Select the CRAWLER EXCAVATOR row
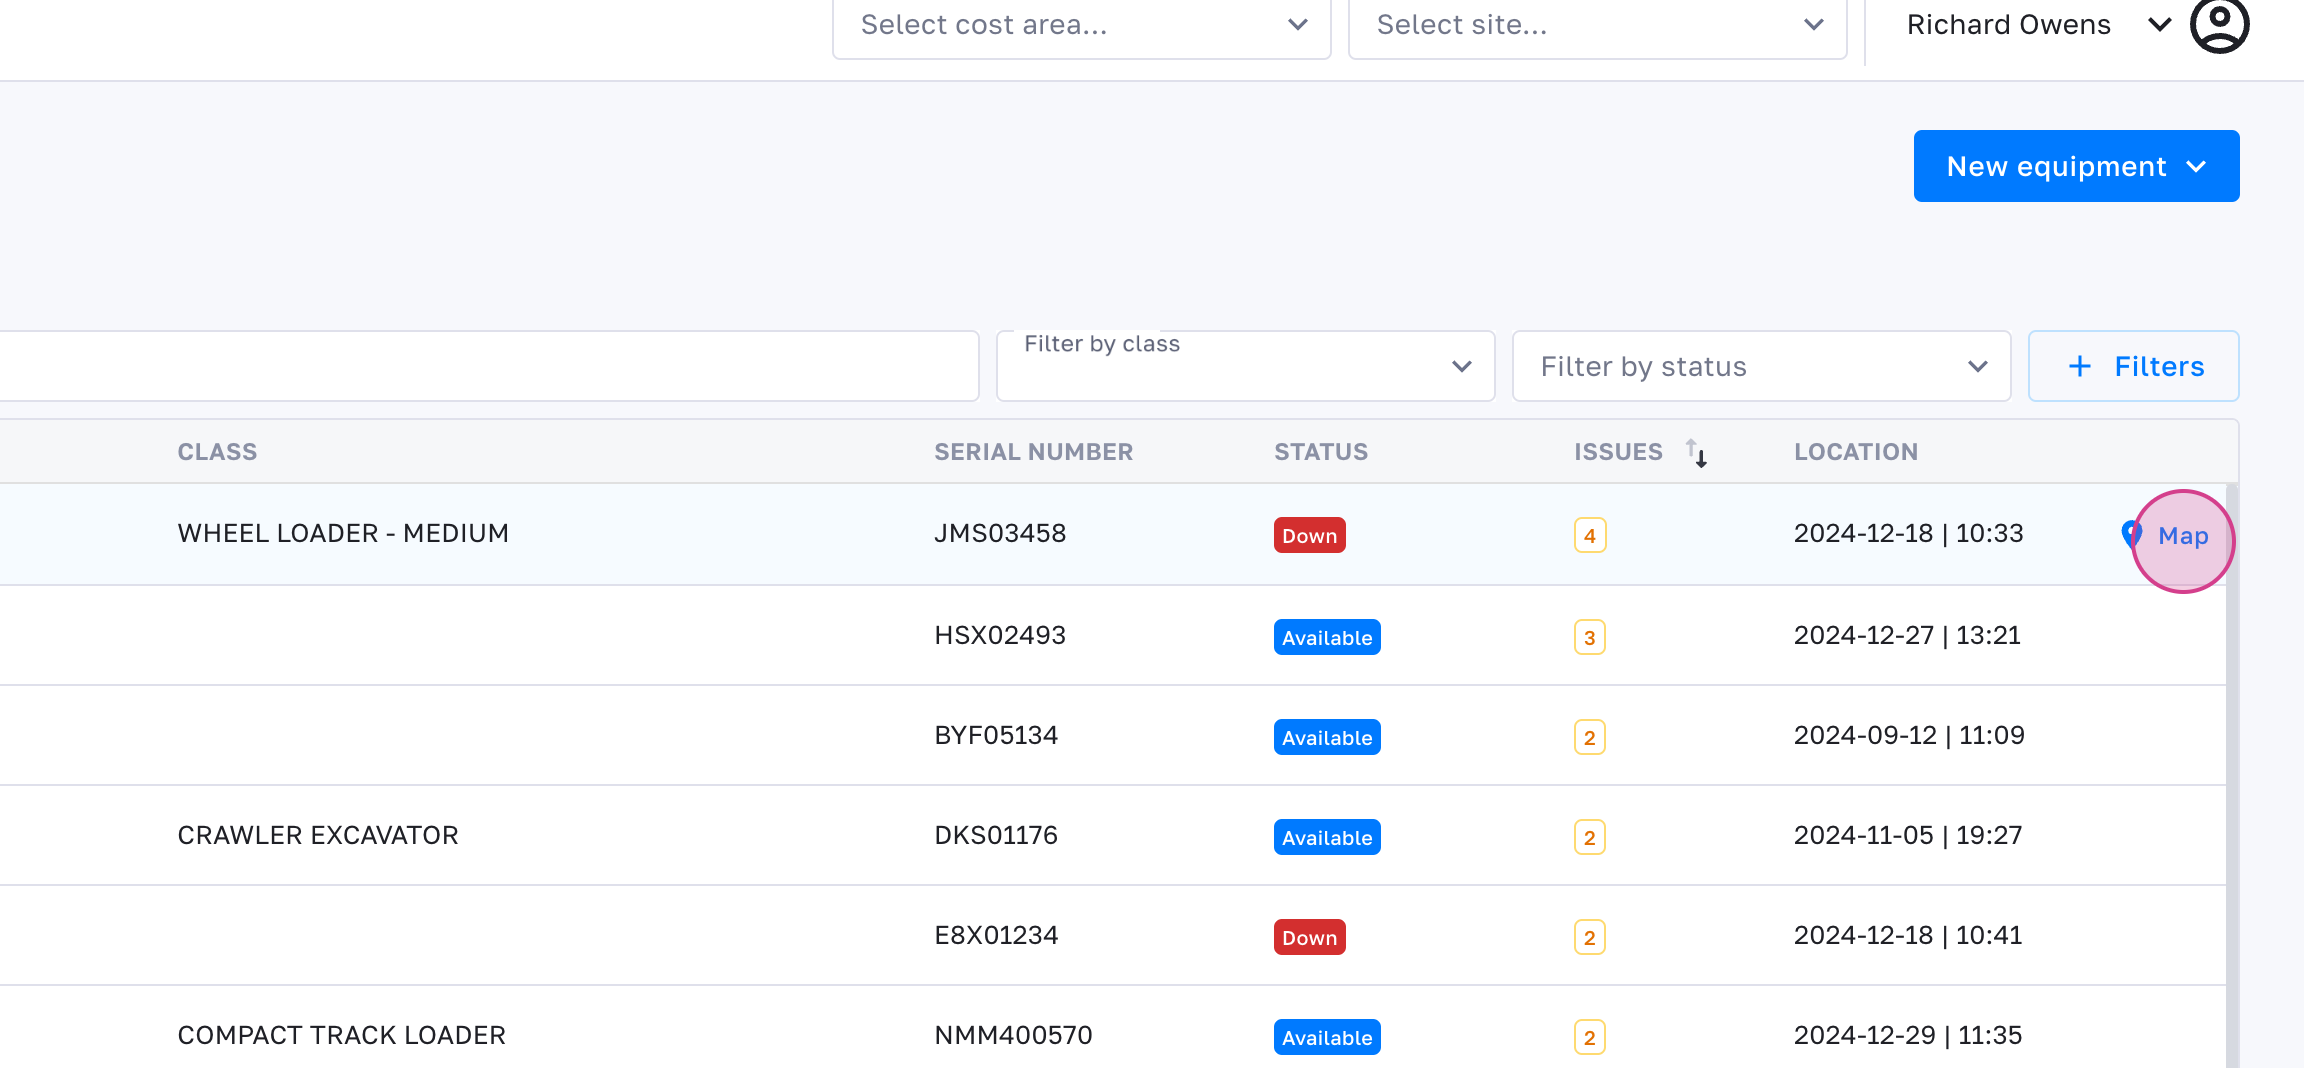 [x=318, y=835]
